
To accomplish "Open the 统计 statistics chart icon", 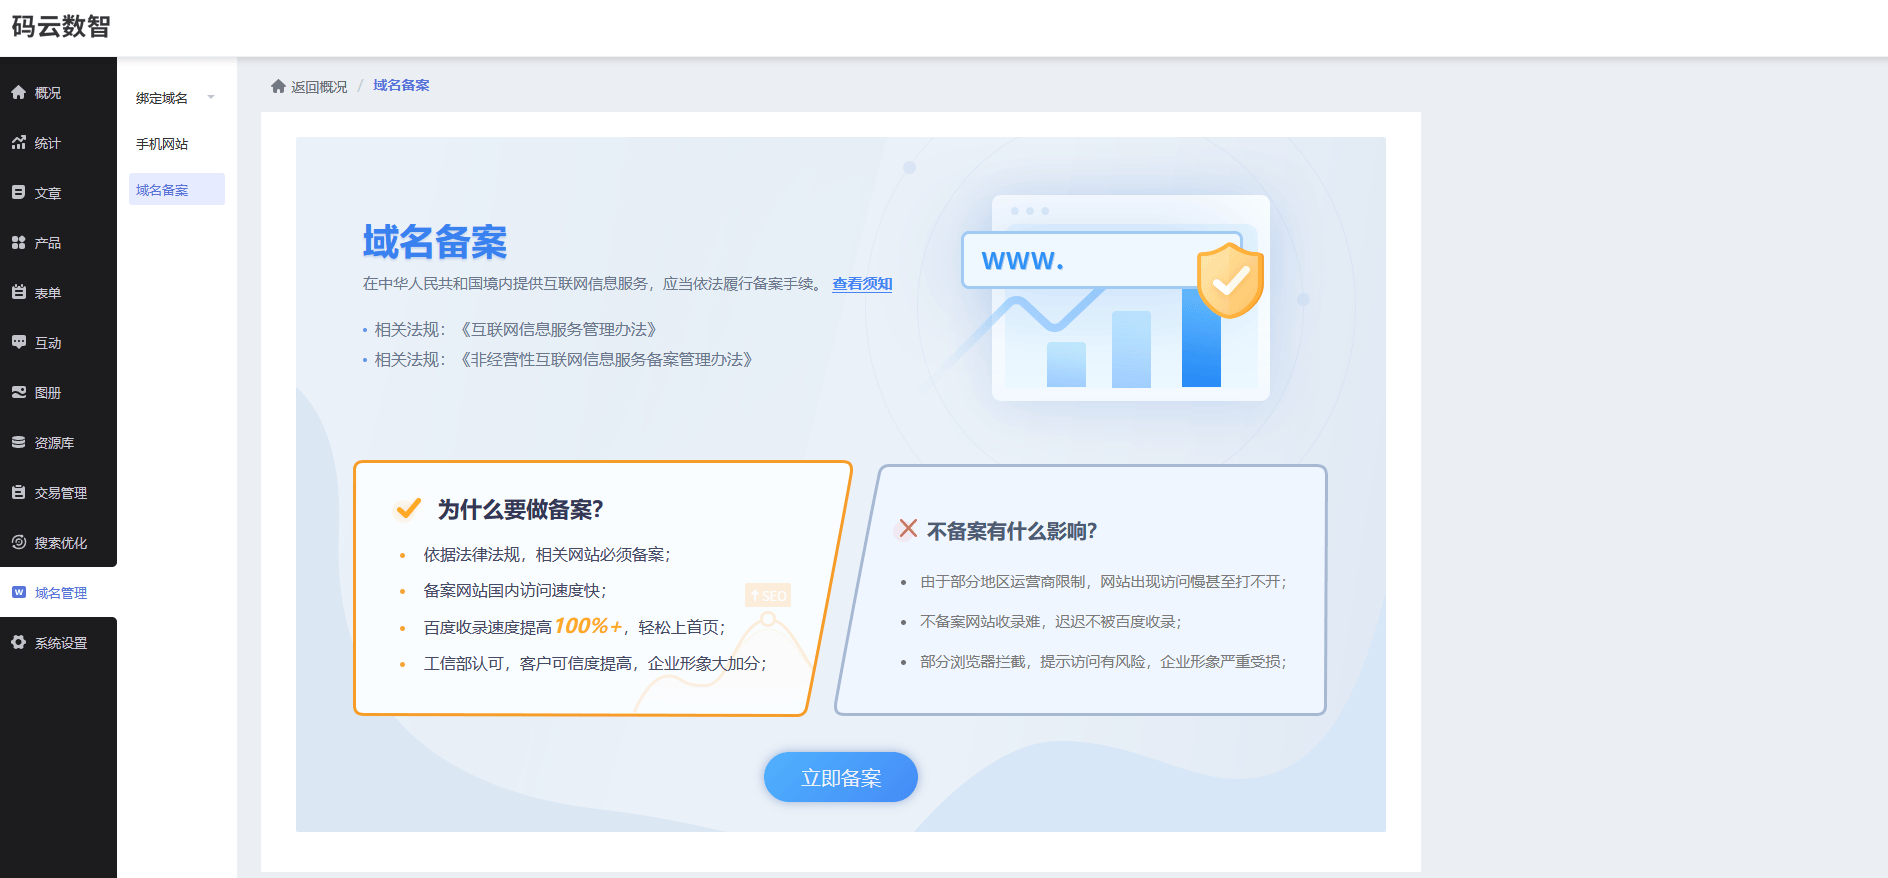I will (18, 142).
